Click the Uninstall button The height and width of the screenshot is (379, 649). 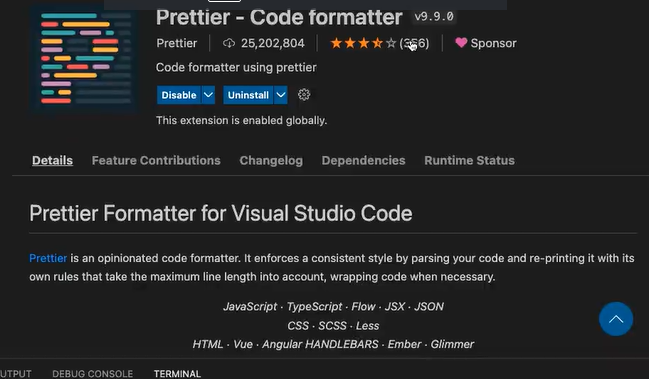[248, 95]
